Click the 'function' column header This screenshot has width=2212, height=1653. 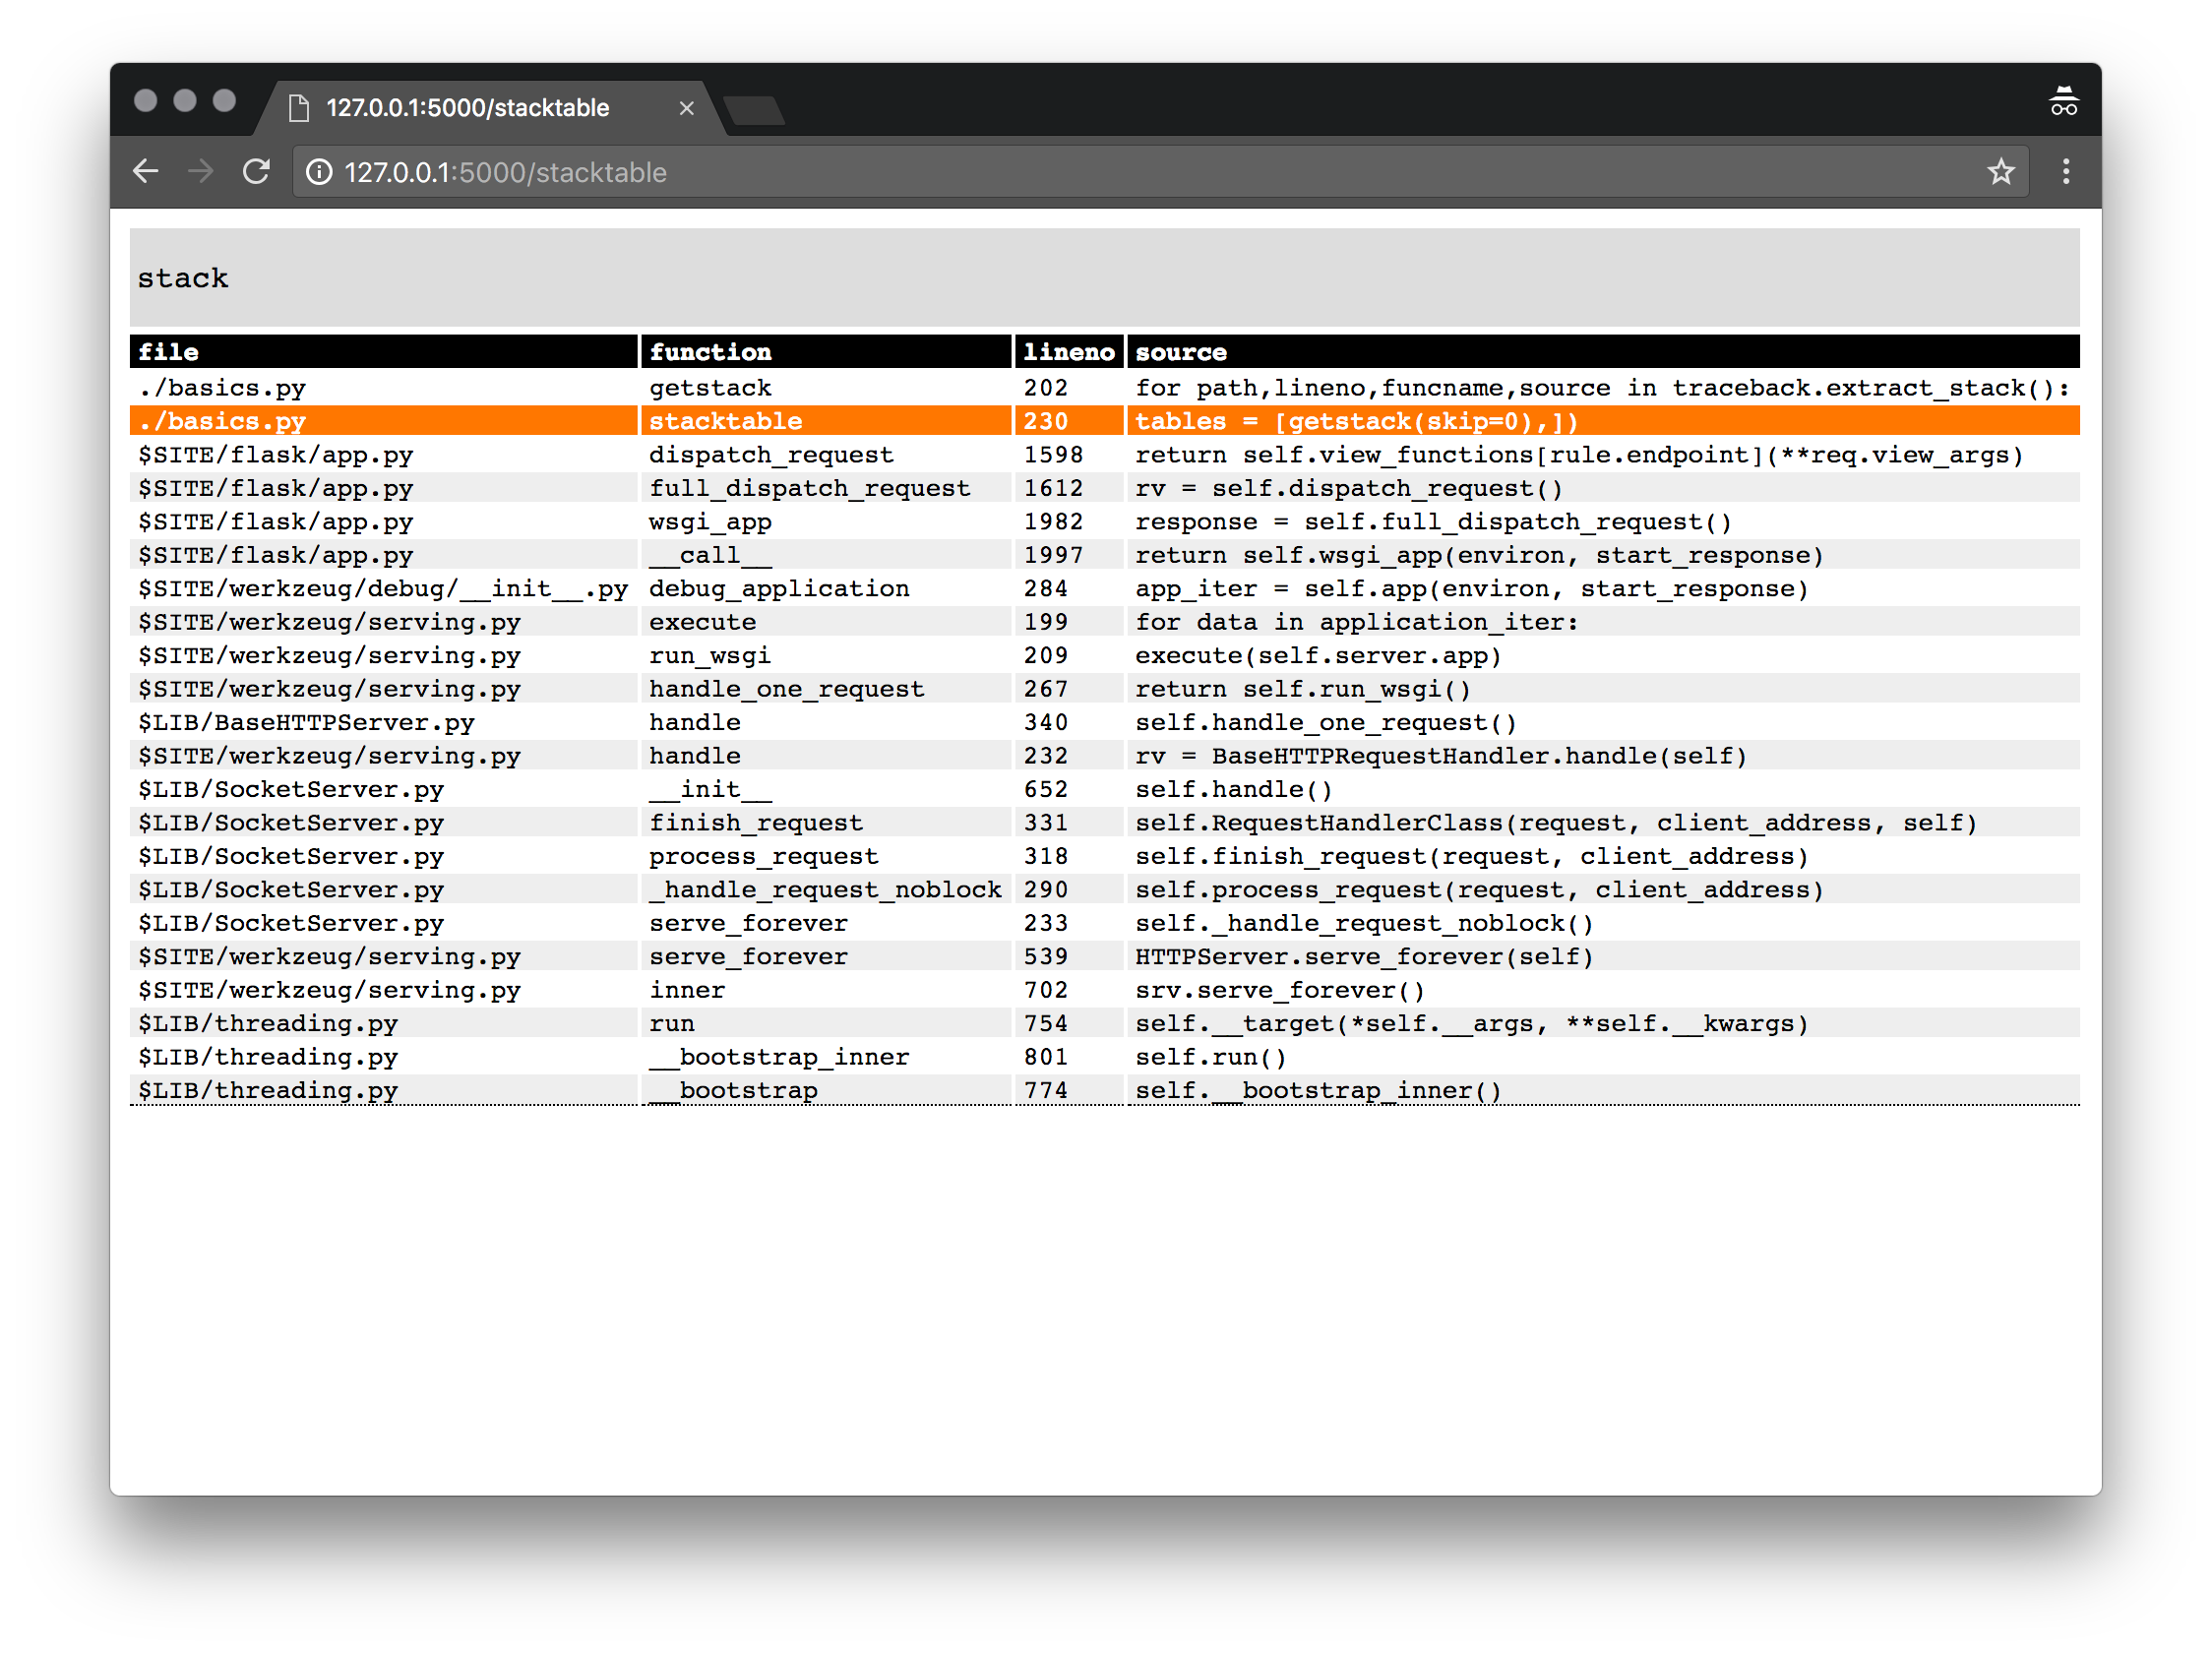coord(826,352)
